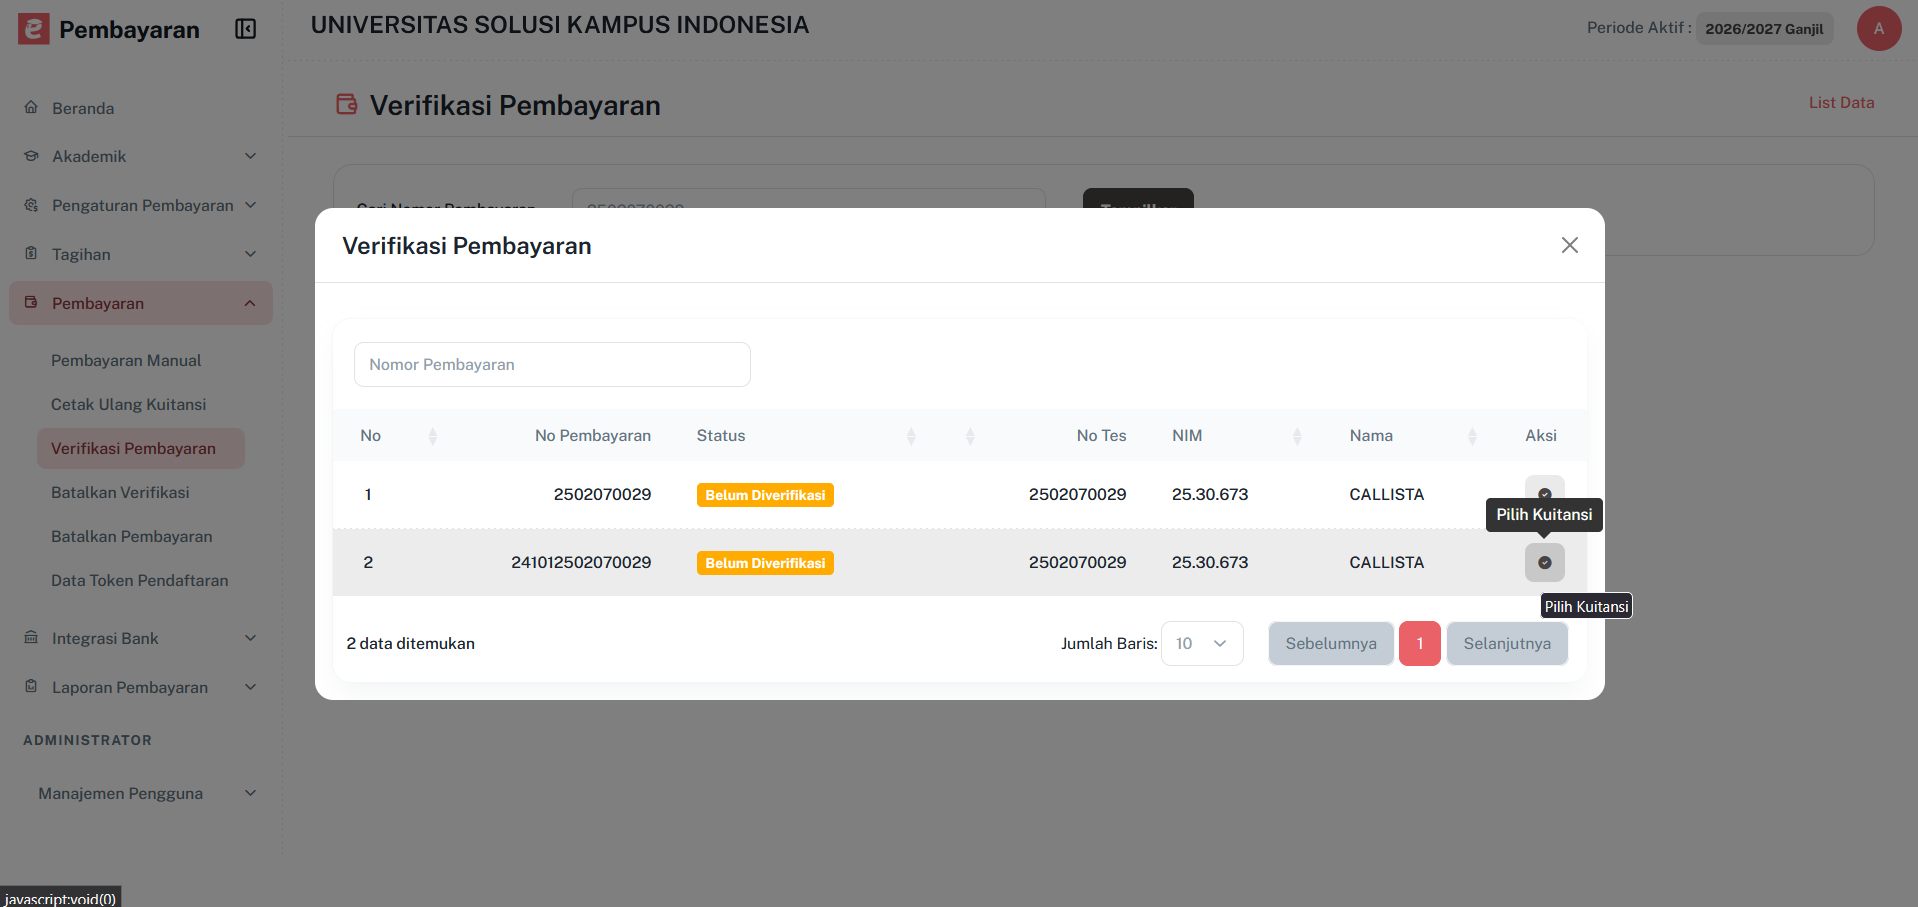This screenshot has height=907, width=1918.
Task: Toggle sort on the Nama column
Action: [x=1471, y=435]
